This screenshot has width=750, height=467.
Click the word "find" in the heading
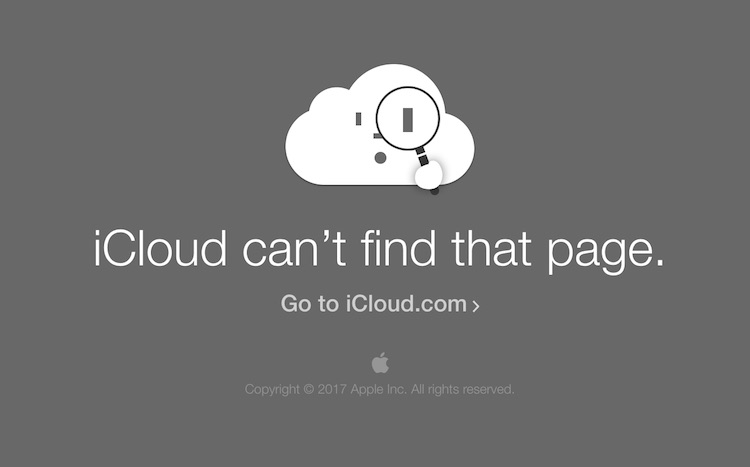(x=398, y=248)
